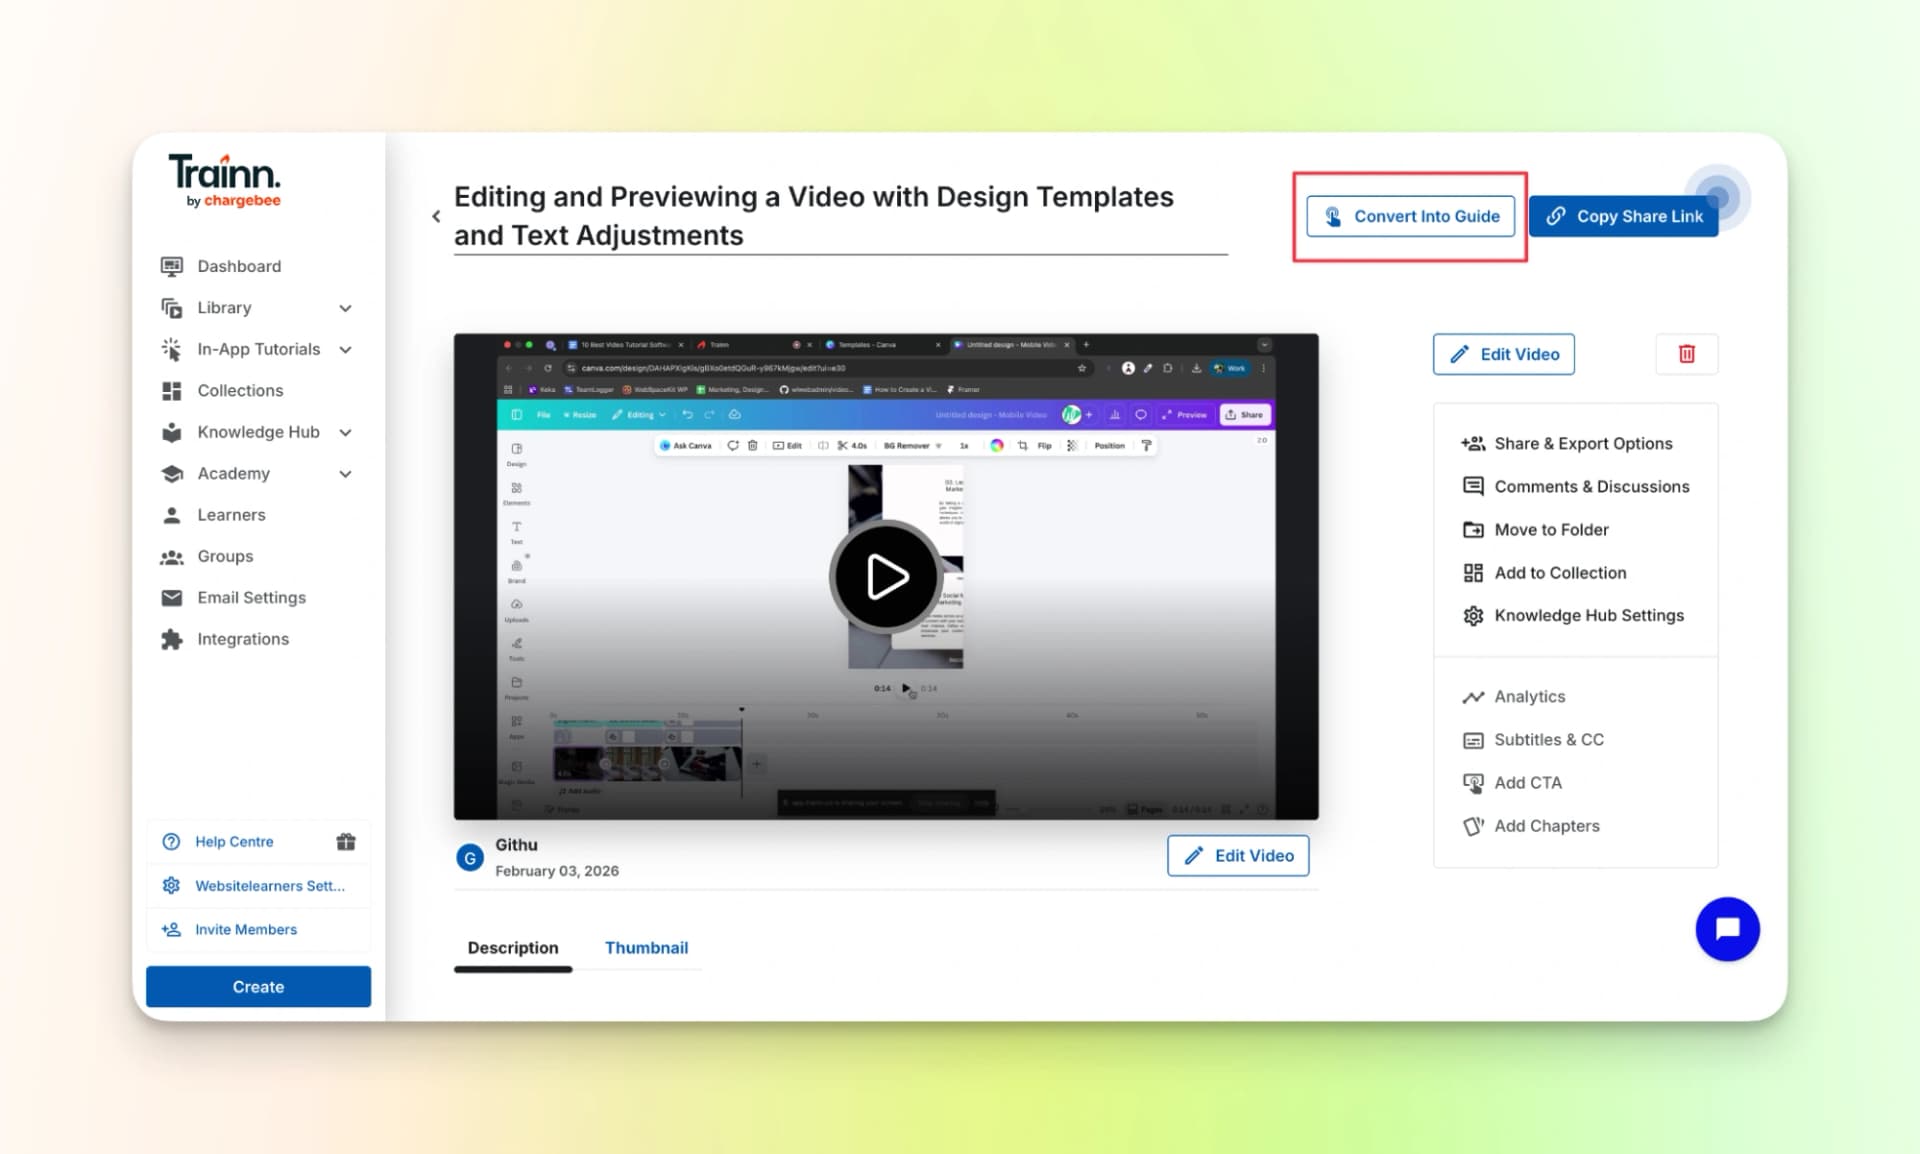Viewport: 1920px width, 1154px height.
Task: Click the Copy Share Link button
Action: pos(1623,216)
